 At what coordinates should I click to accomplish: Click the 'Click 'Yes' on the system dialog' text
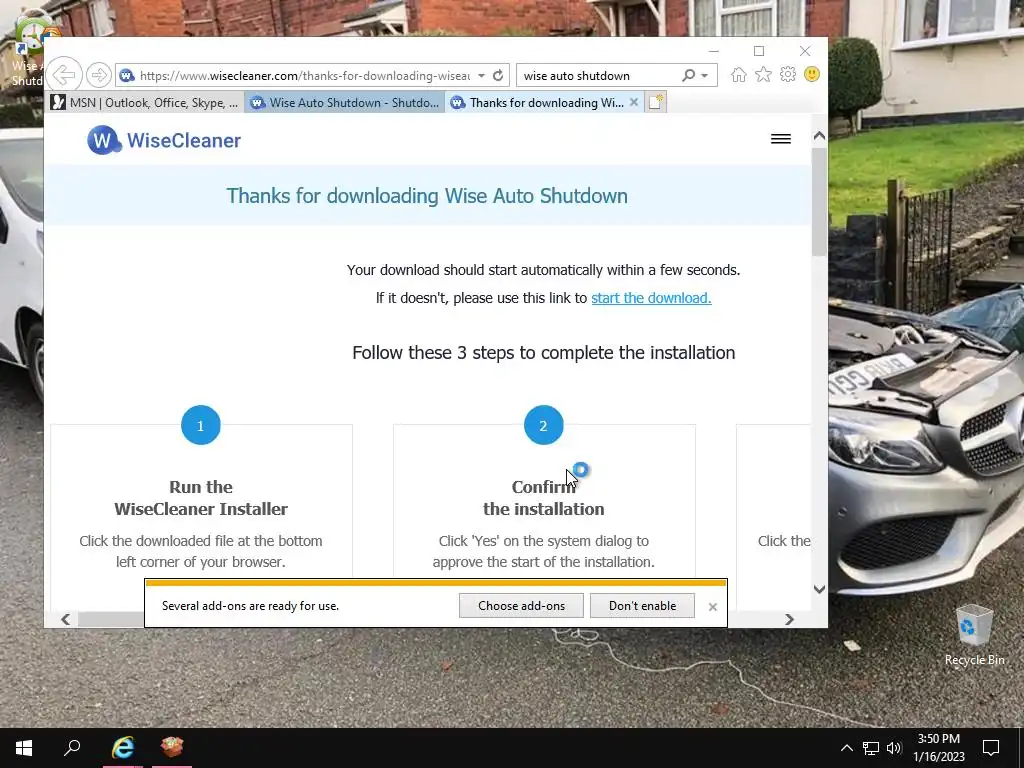543,551
